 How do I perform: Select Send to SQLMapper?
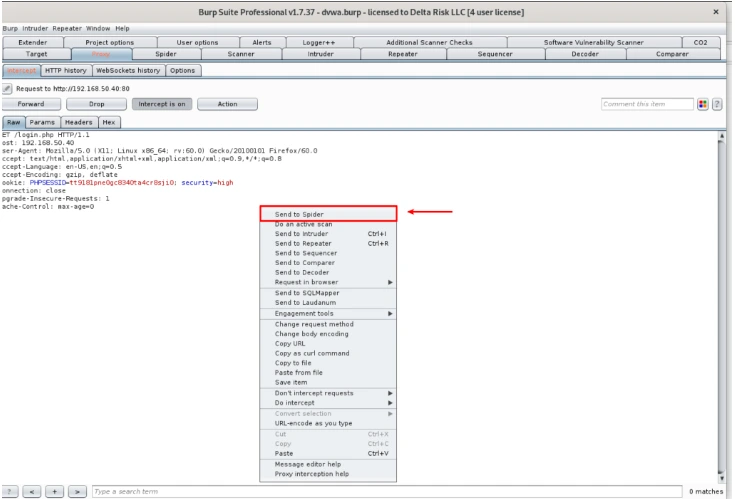coord(328,293)
